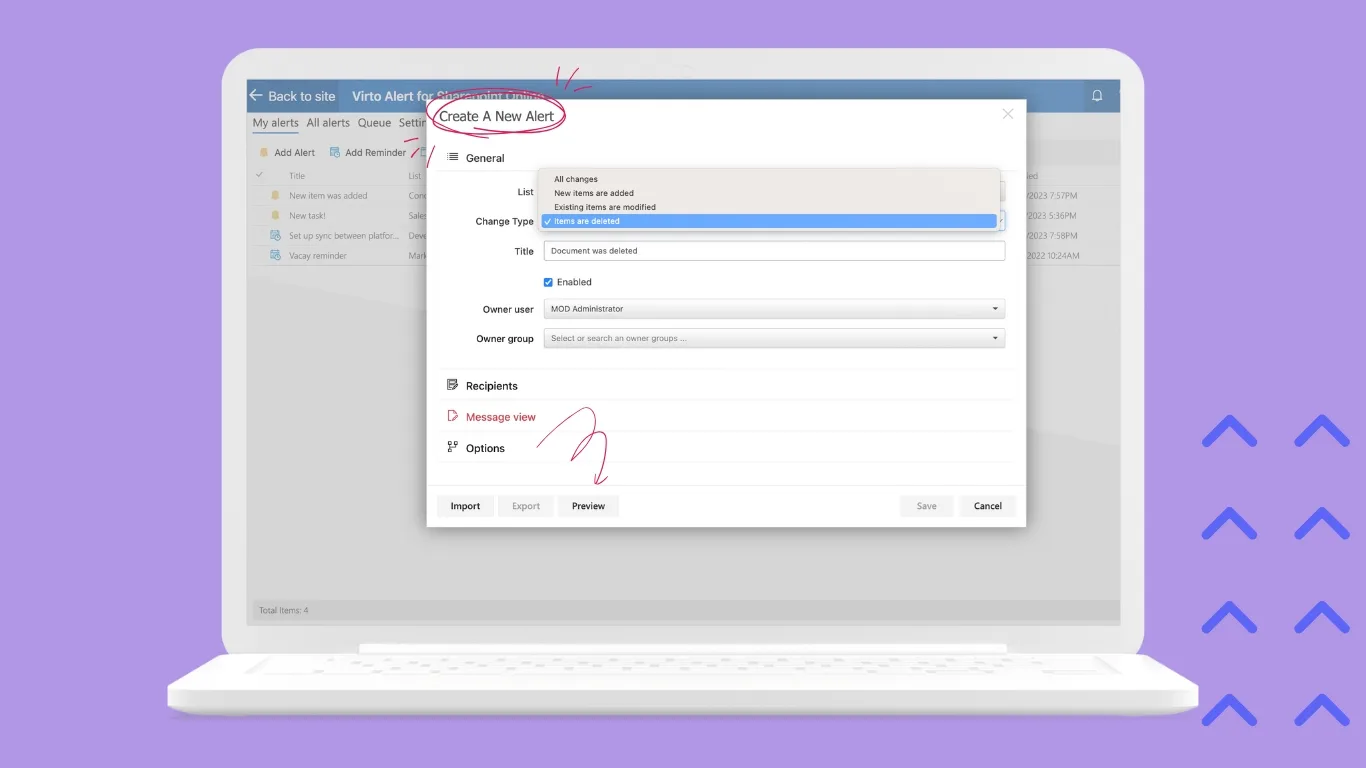Screen dimensions: 1366x768
Task: Click the Message view document icon
Action: point(451,416)
